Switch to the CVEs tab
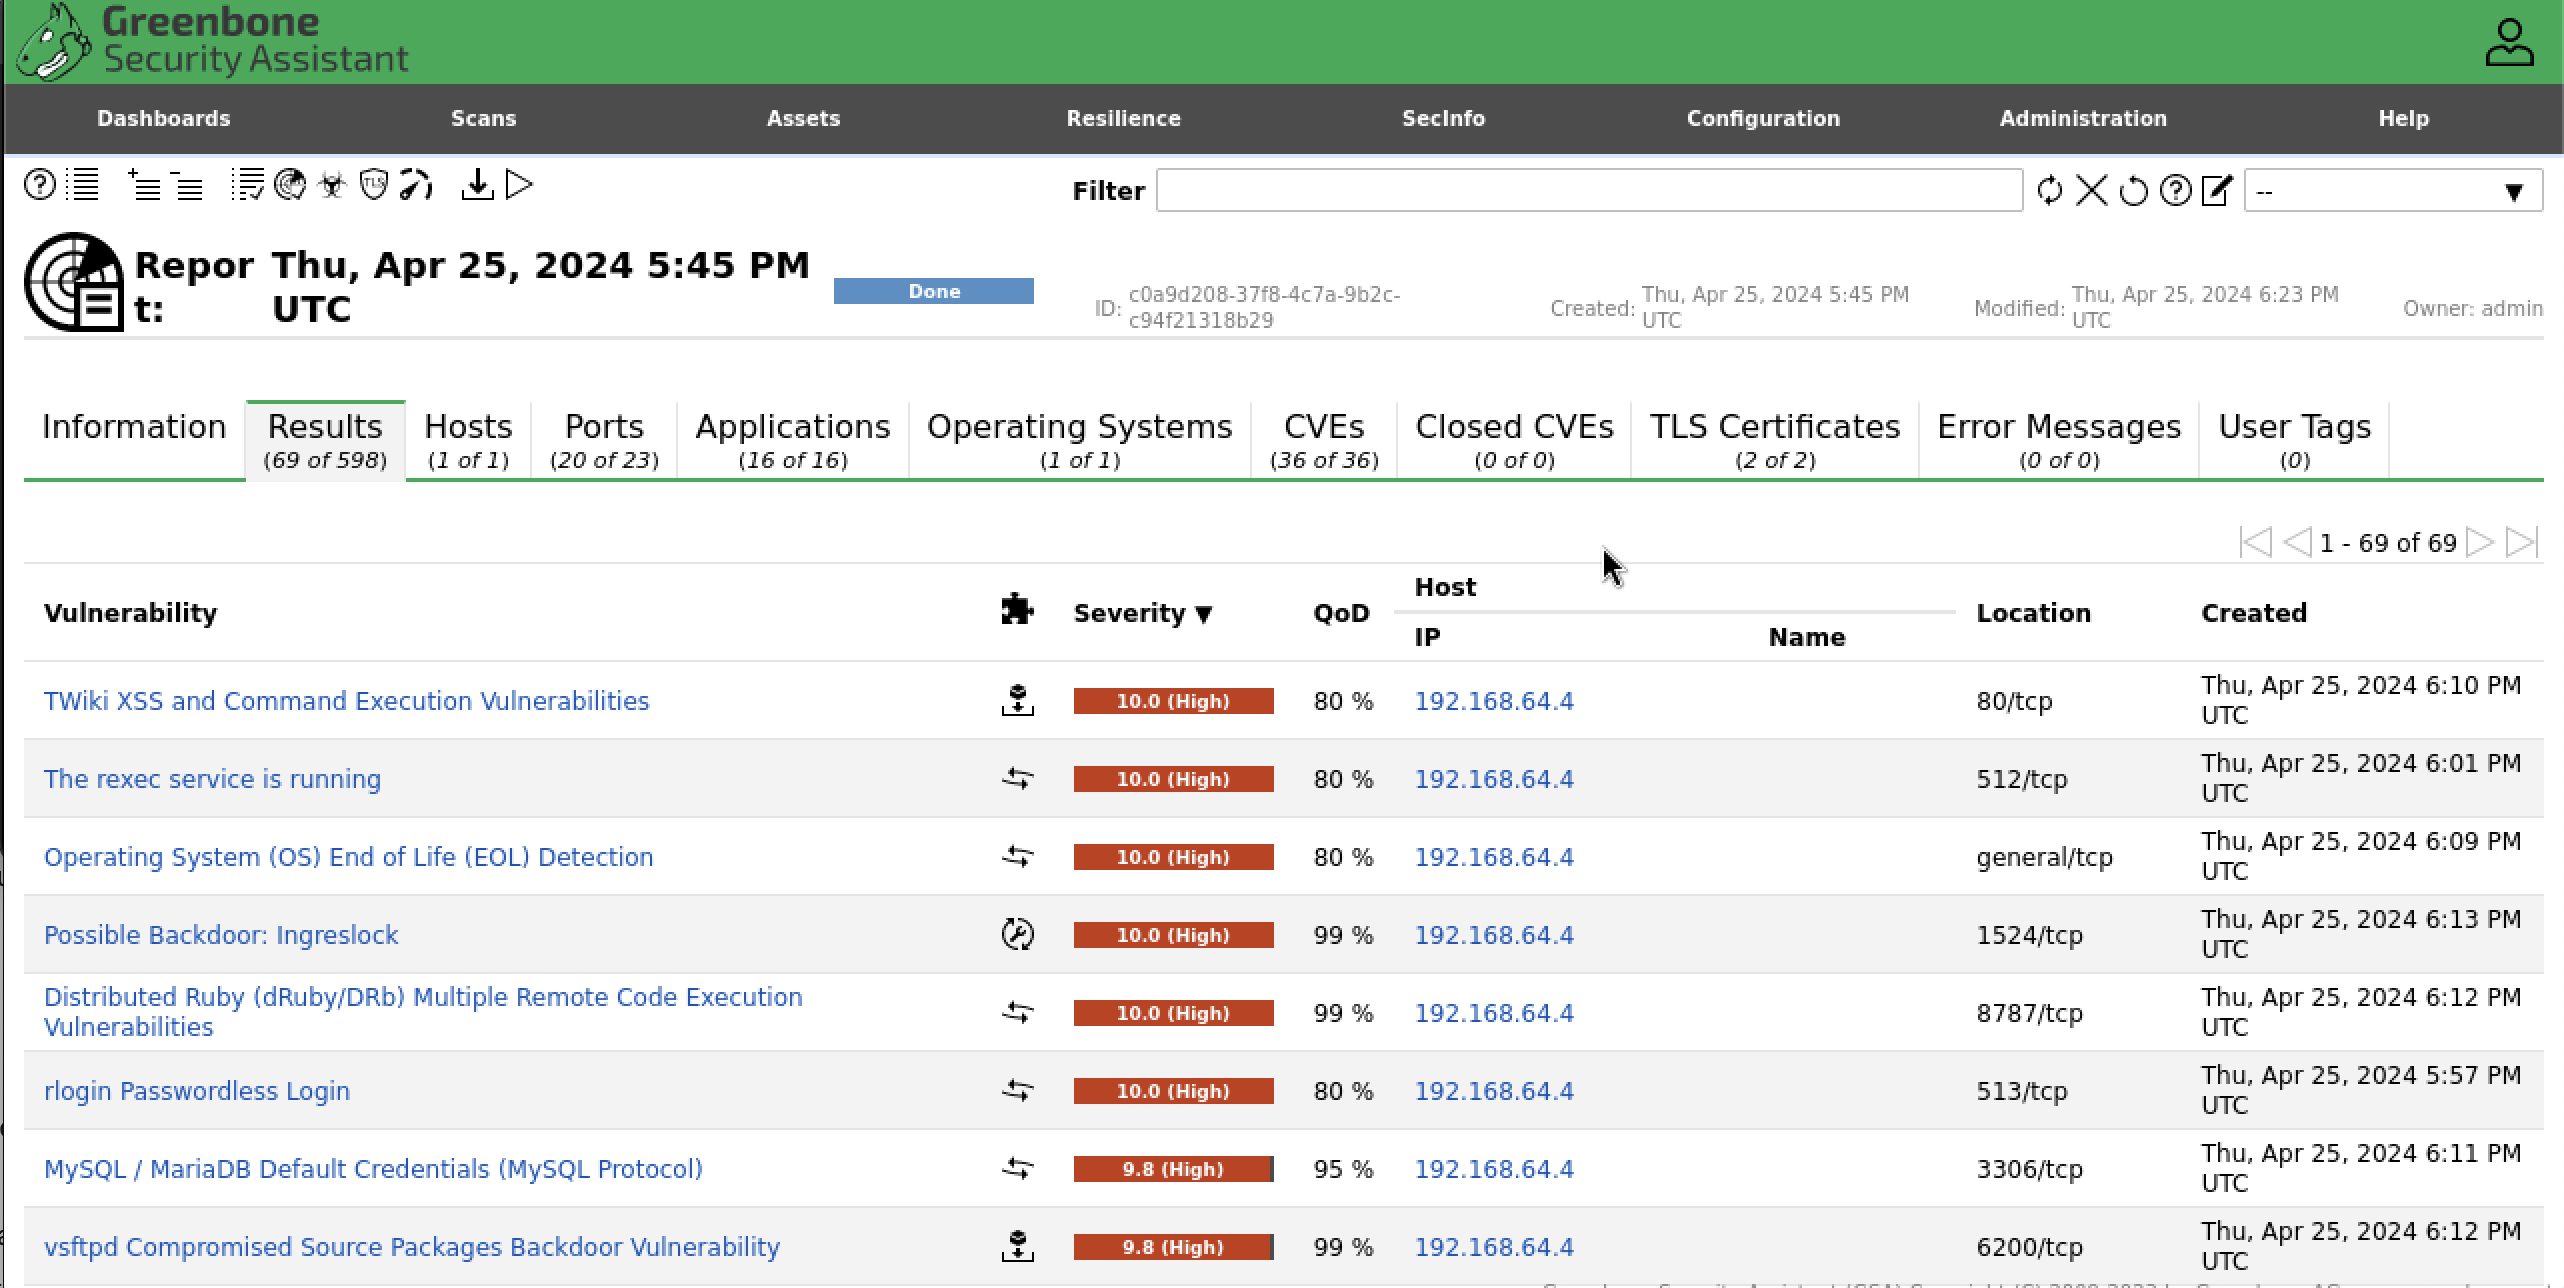 click(1324, 440)
